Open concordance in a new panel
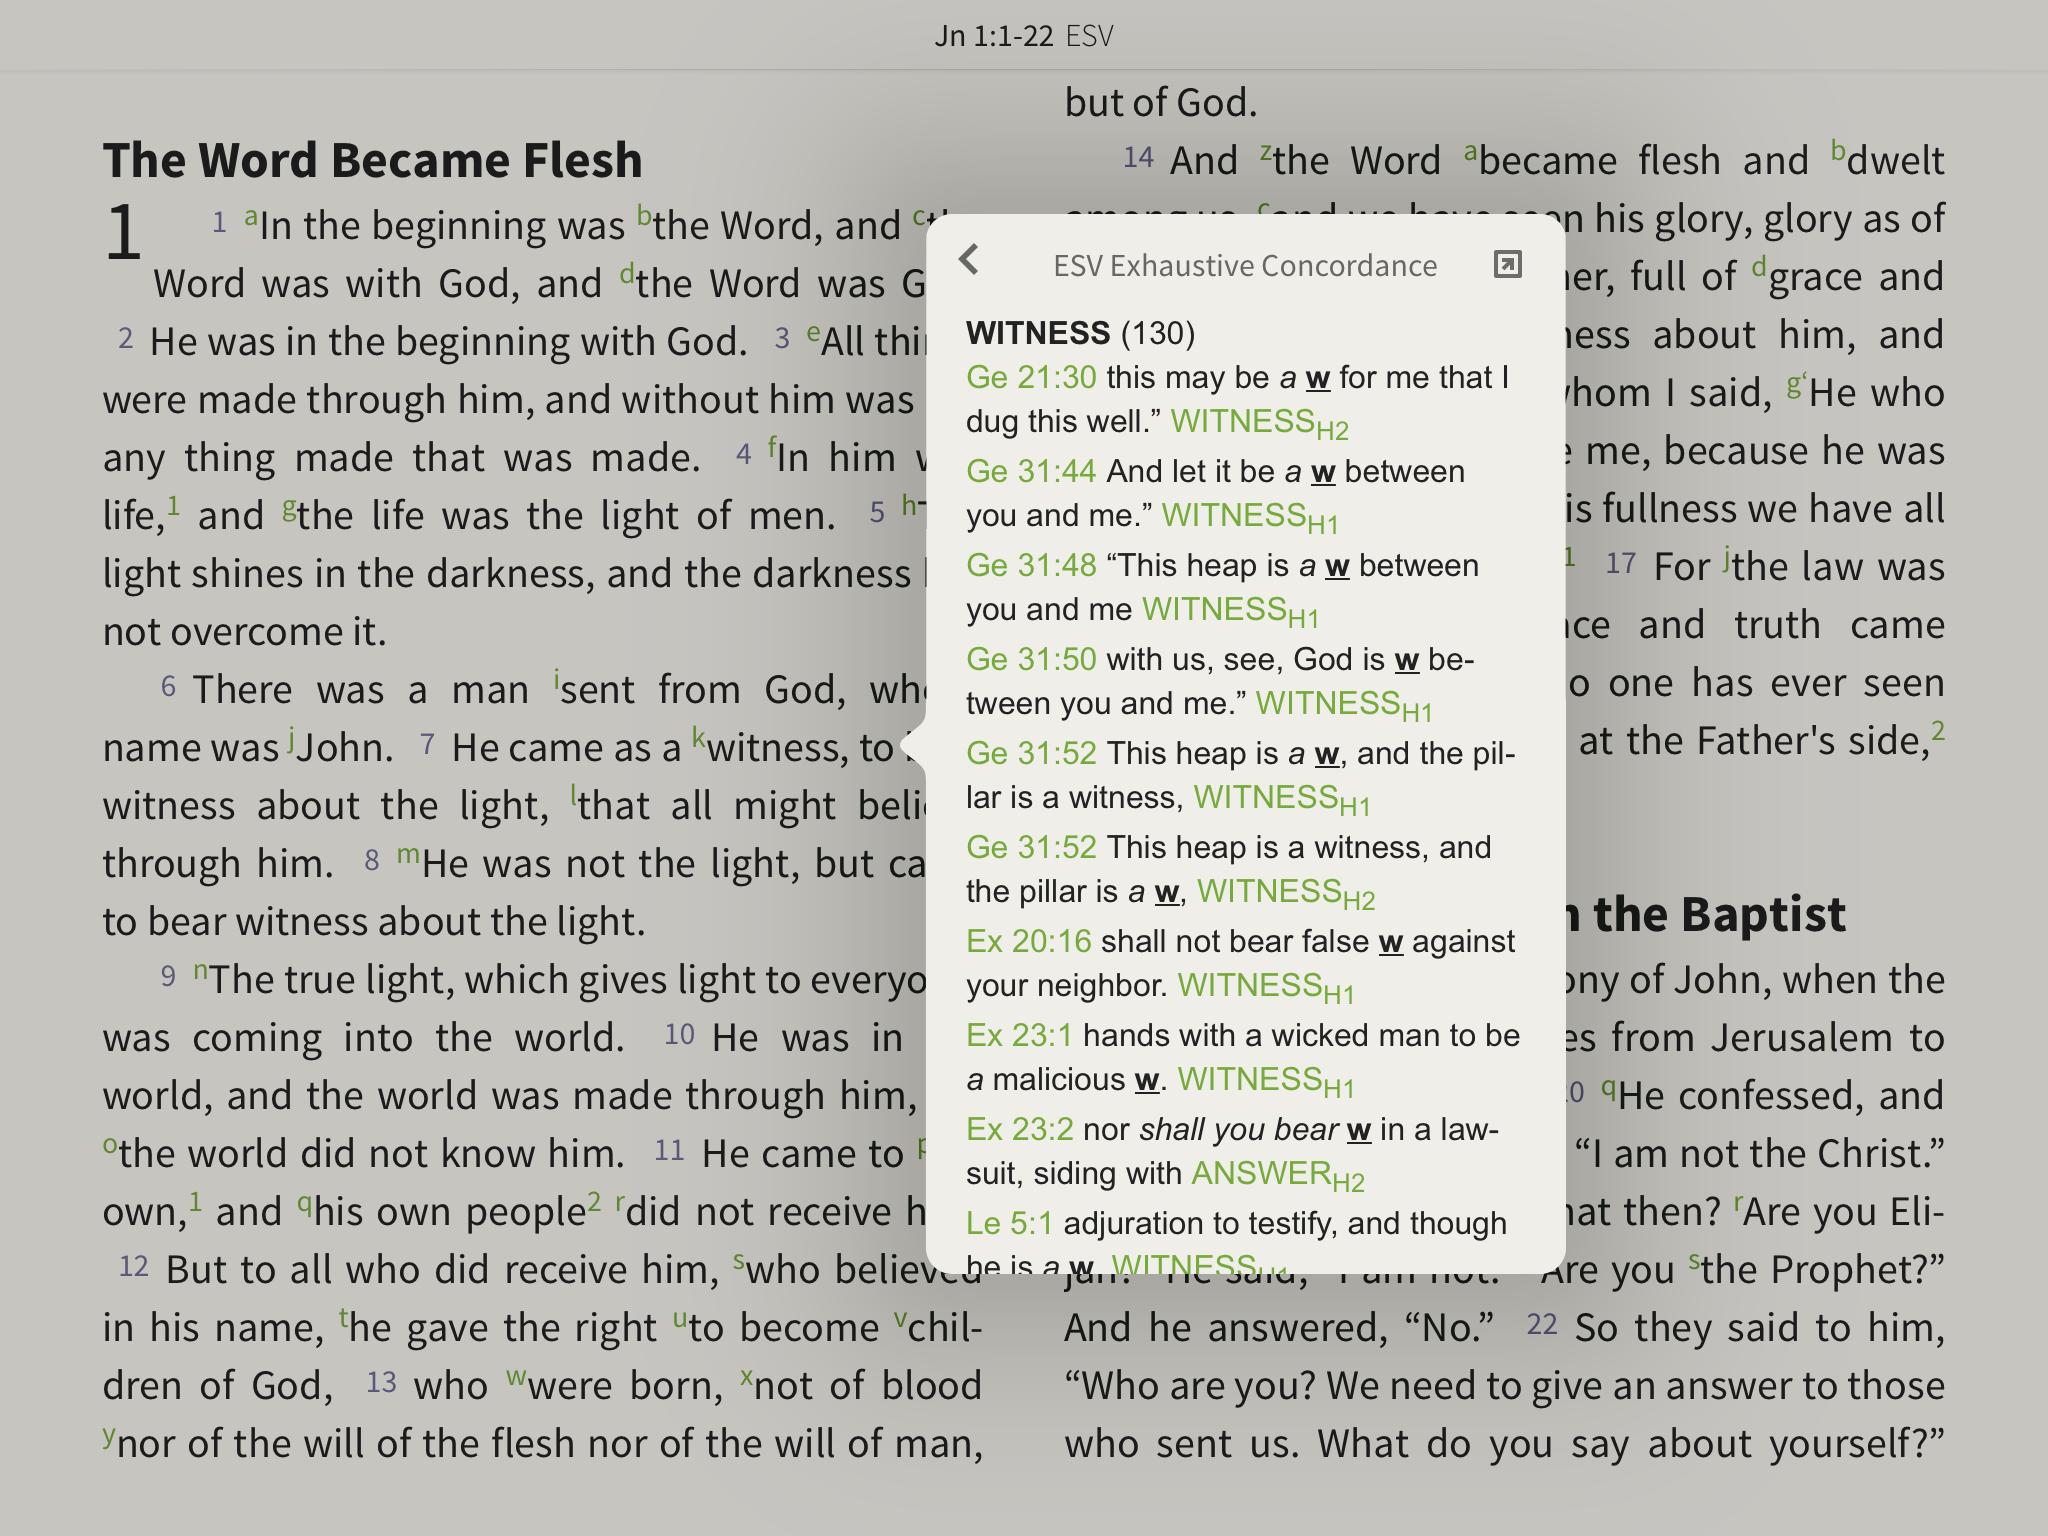Image resolution: width=2048 pixels, height=1536 pixels. click(x=1507, y=264)
